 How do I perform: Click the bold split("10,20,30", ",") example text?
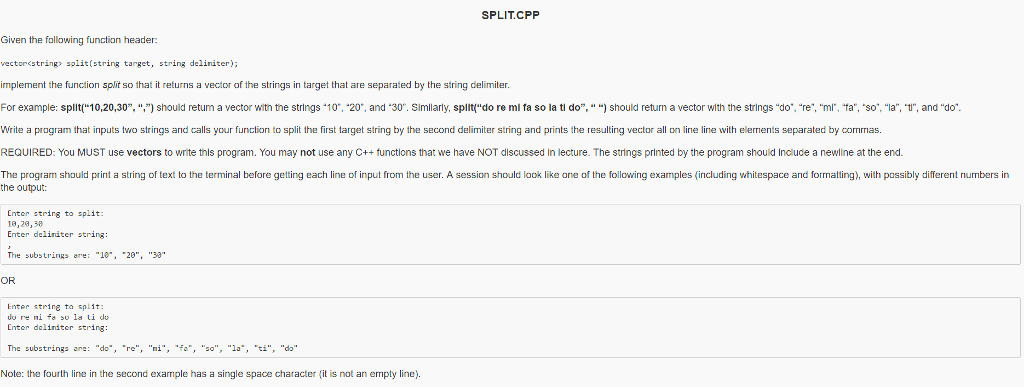pyautogui.click(x=108, y=107)
